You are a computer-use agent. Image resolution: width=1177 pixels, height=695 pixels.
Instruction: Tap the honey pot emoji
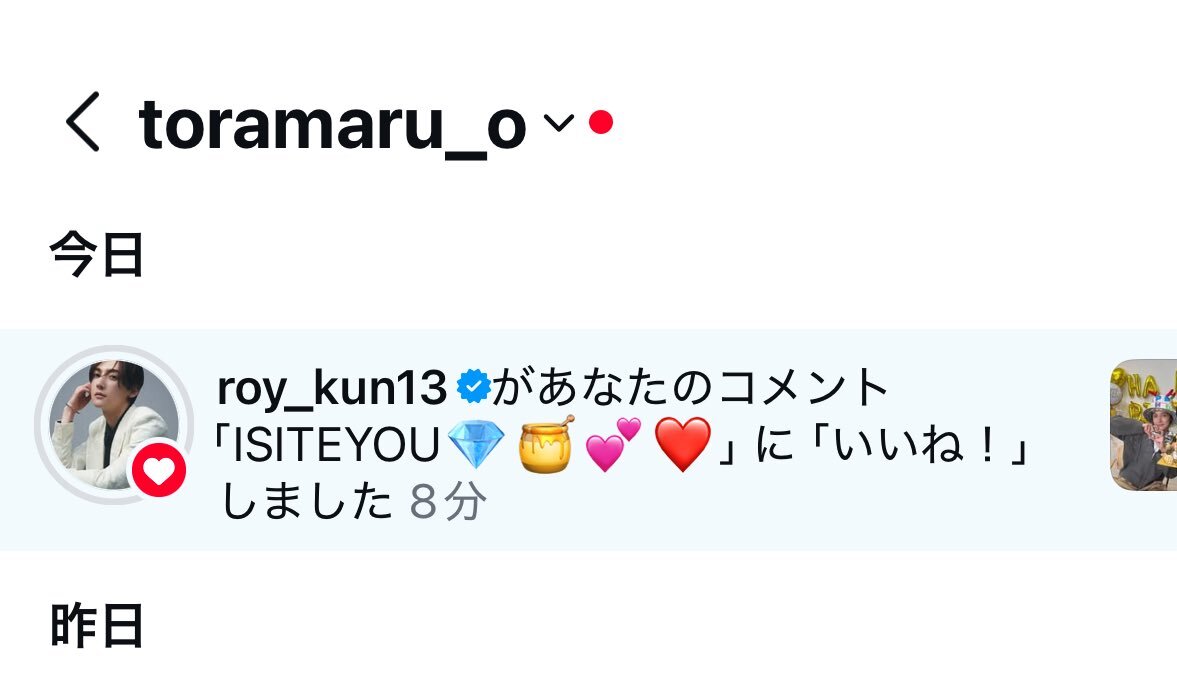[x=546, y=445]
